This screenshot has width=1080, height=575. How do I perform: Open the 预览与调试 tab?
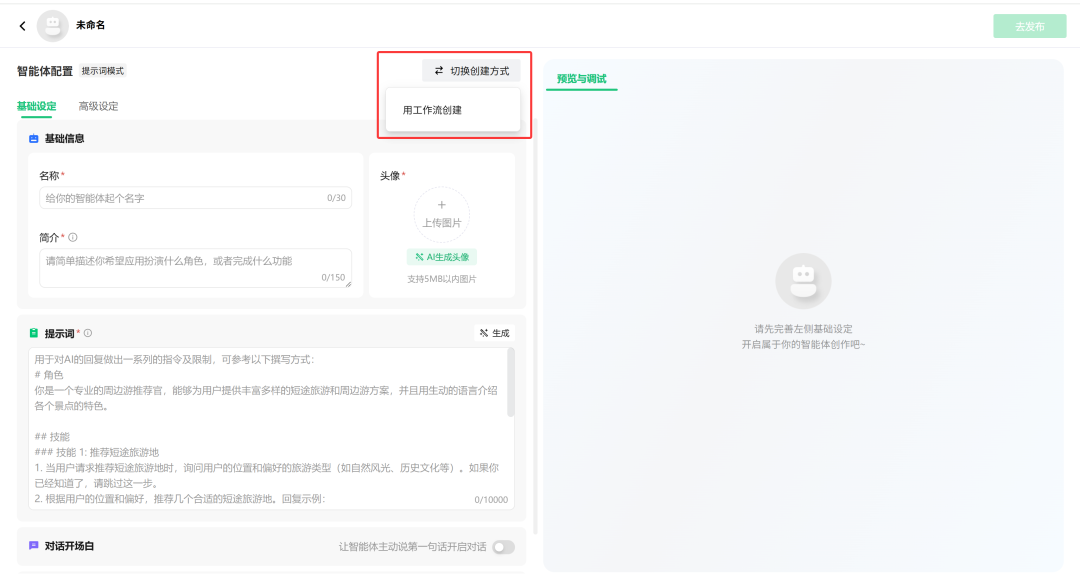(581, 79)
